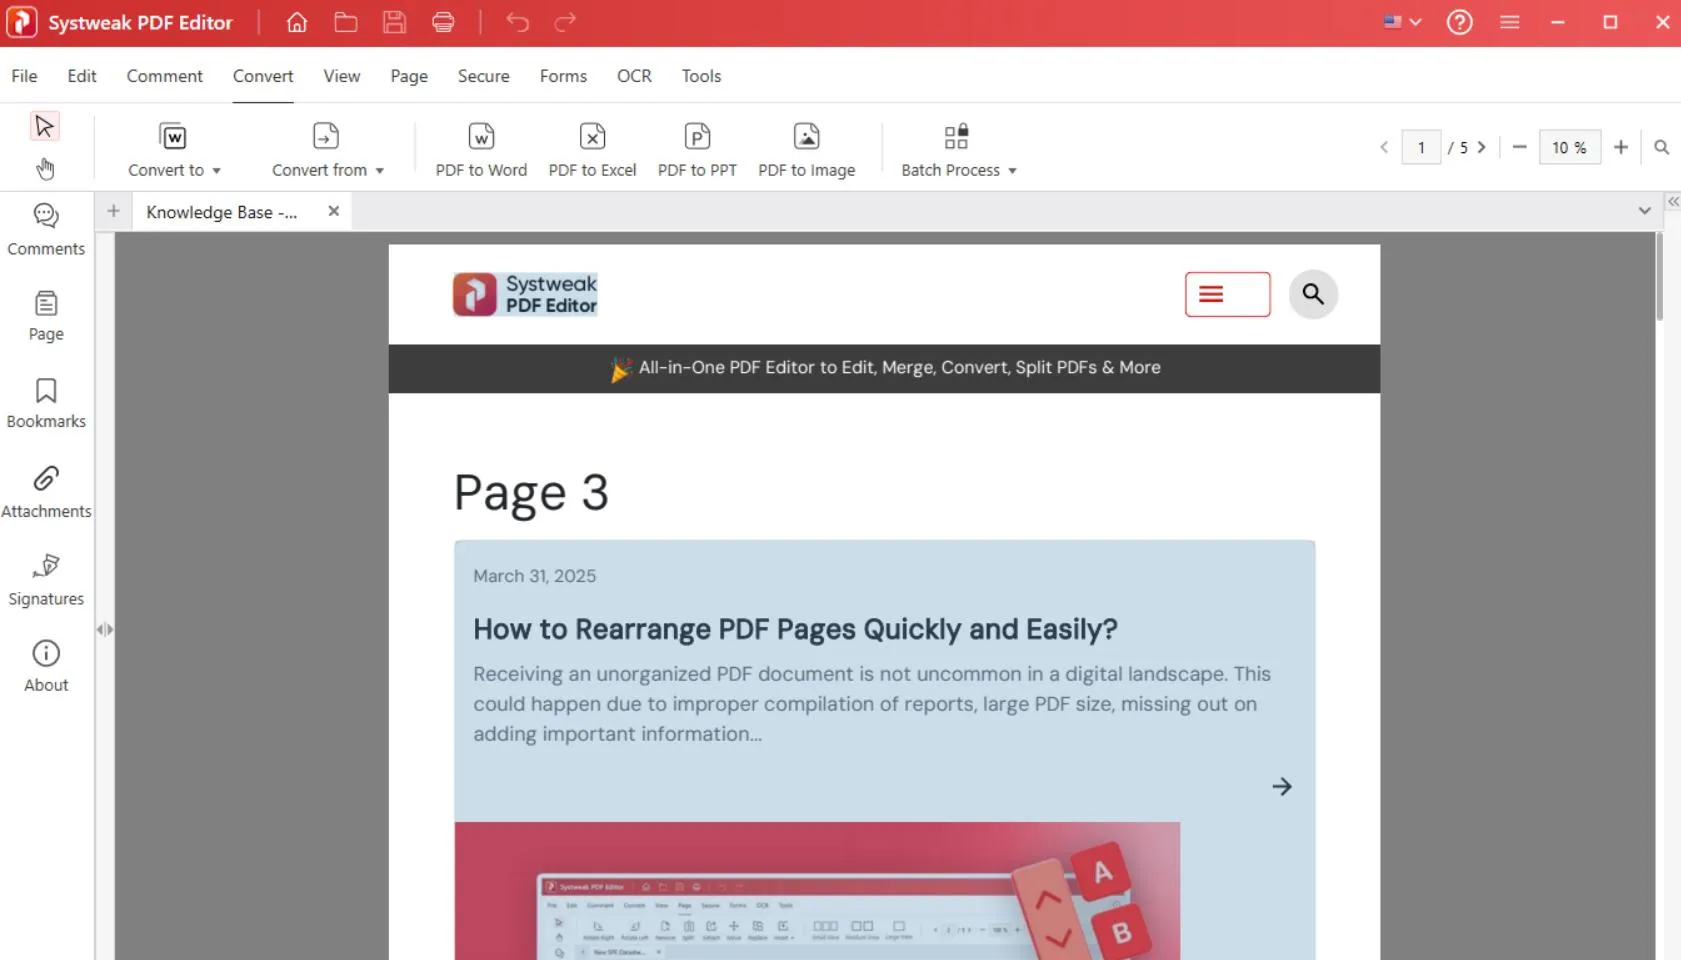This screenshot has width=1681, height=960.
Task: Go to the next page
Action: pyautogui.click(x=1481, y=147)
